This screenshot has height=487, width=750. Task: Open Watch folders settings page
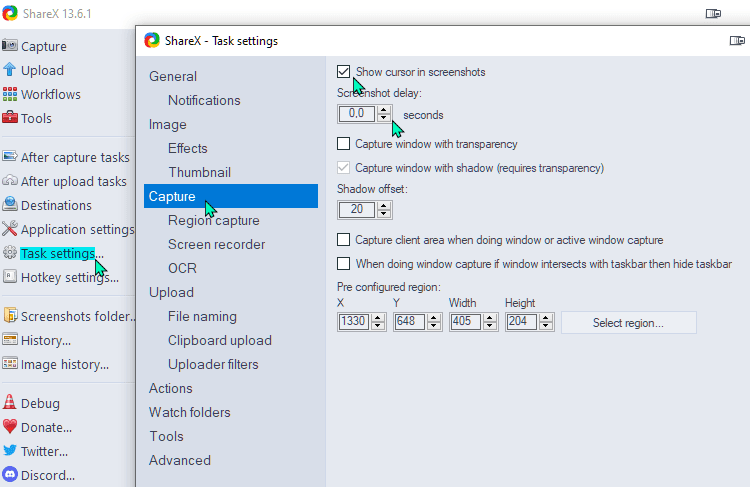(189, 412)
